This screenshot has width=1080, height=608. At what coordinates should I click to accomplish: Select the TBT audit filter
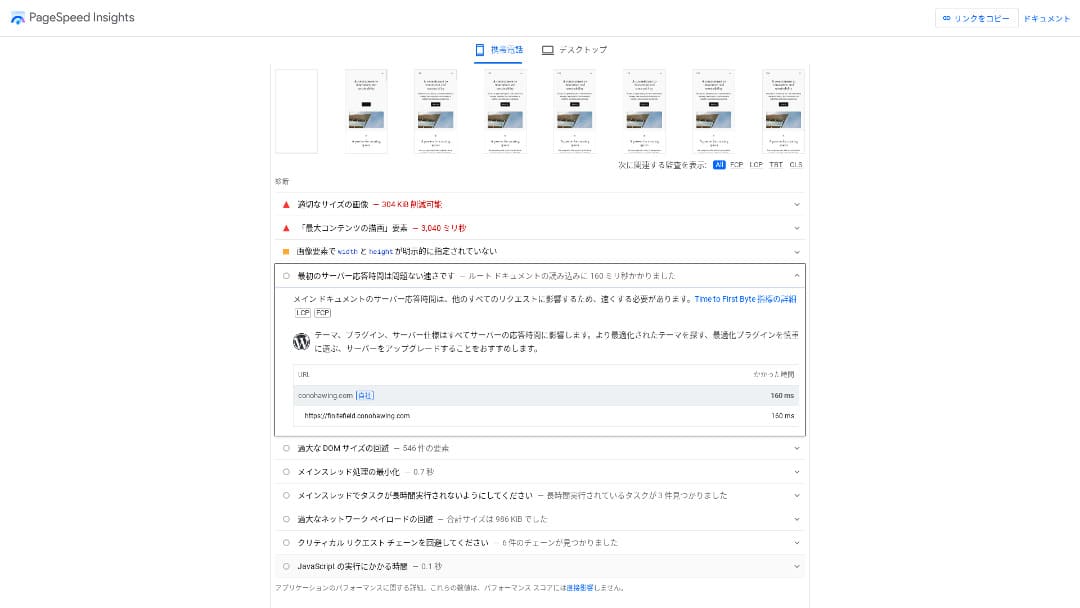(x=776, y=164)
